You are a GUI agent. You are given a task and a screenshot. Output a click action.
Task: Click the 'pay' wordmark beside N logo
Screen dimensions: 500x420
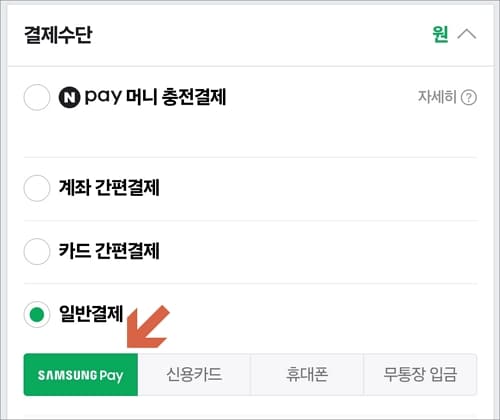coord(103,97)
